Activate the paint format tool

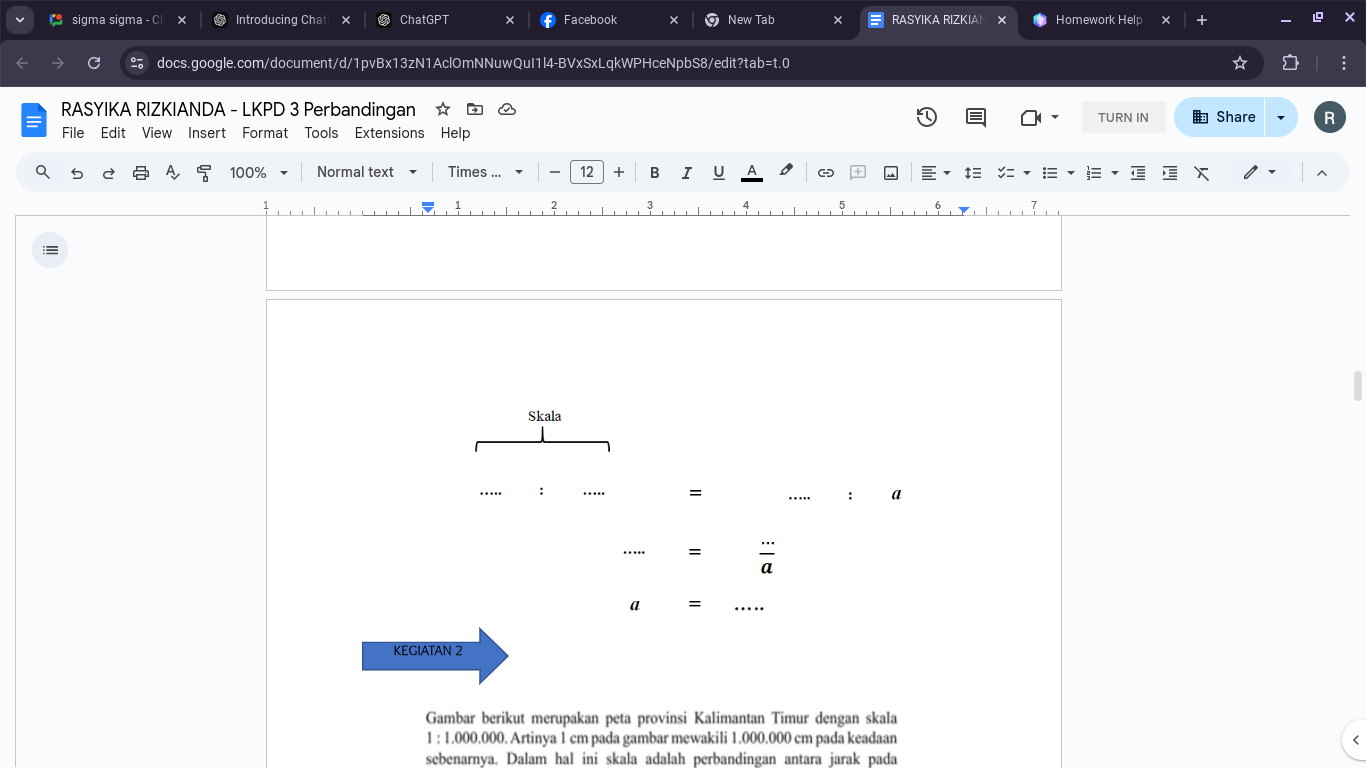(x=204, y=172)
